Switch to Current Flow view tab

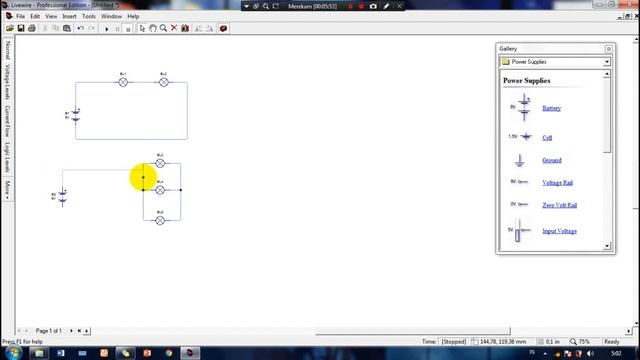7,121
